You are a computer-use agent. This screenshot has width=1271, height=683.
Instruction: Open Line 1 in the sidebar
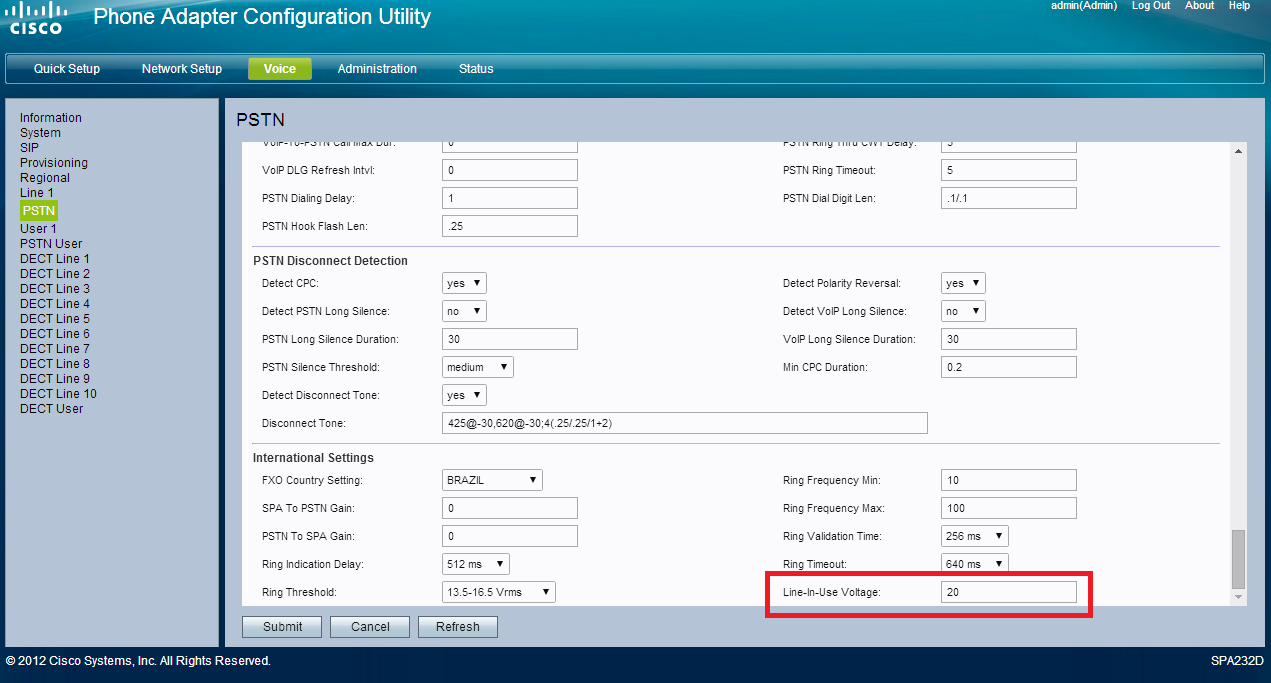[37, 193]
